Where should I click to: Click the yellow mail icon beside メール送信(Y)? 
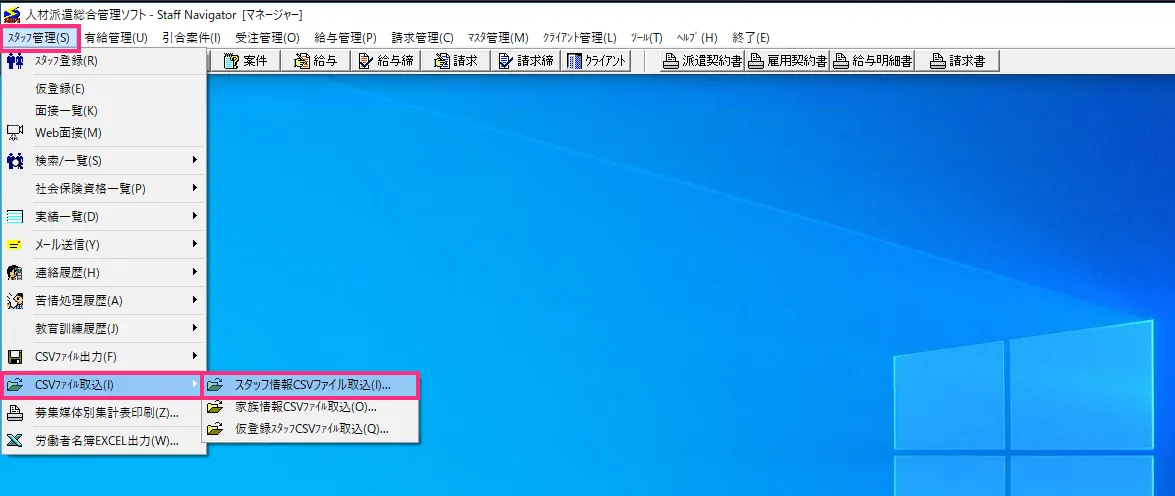tap(14, 244)
